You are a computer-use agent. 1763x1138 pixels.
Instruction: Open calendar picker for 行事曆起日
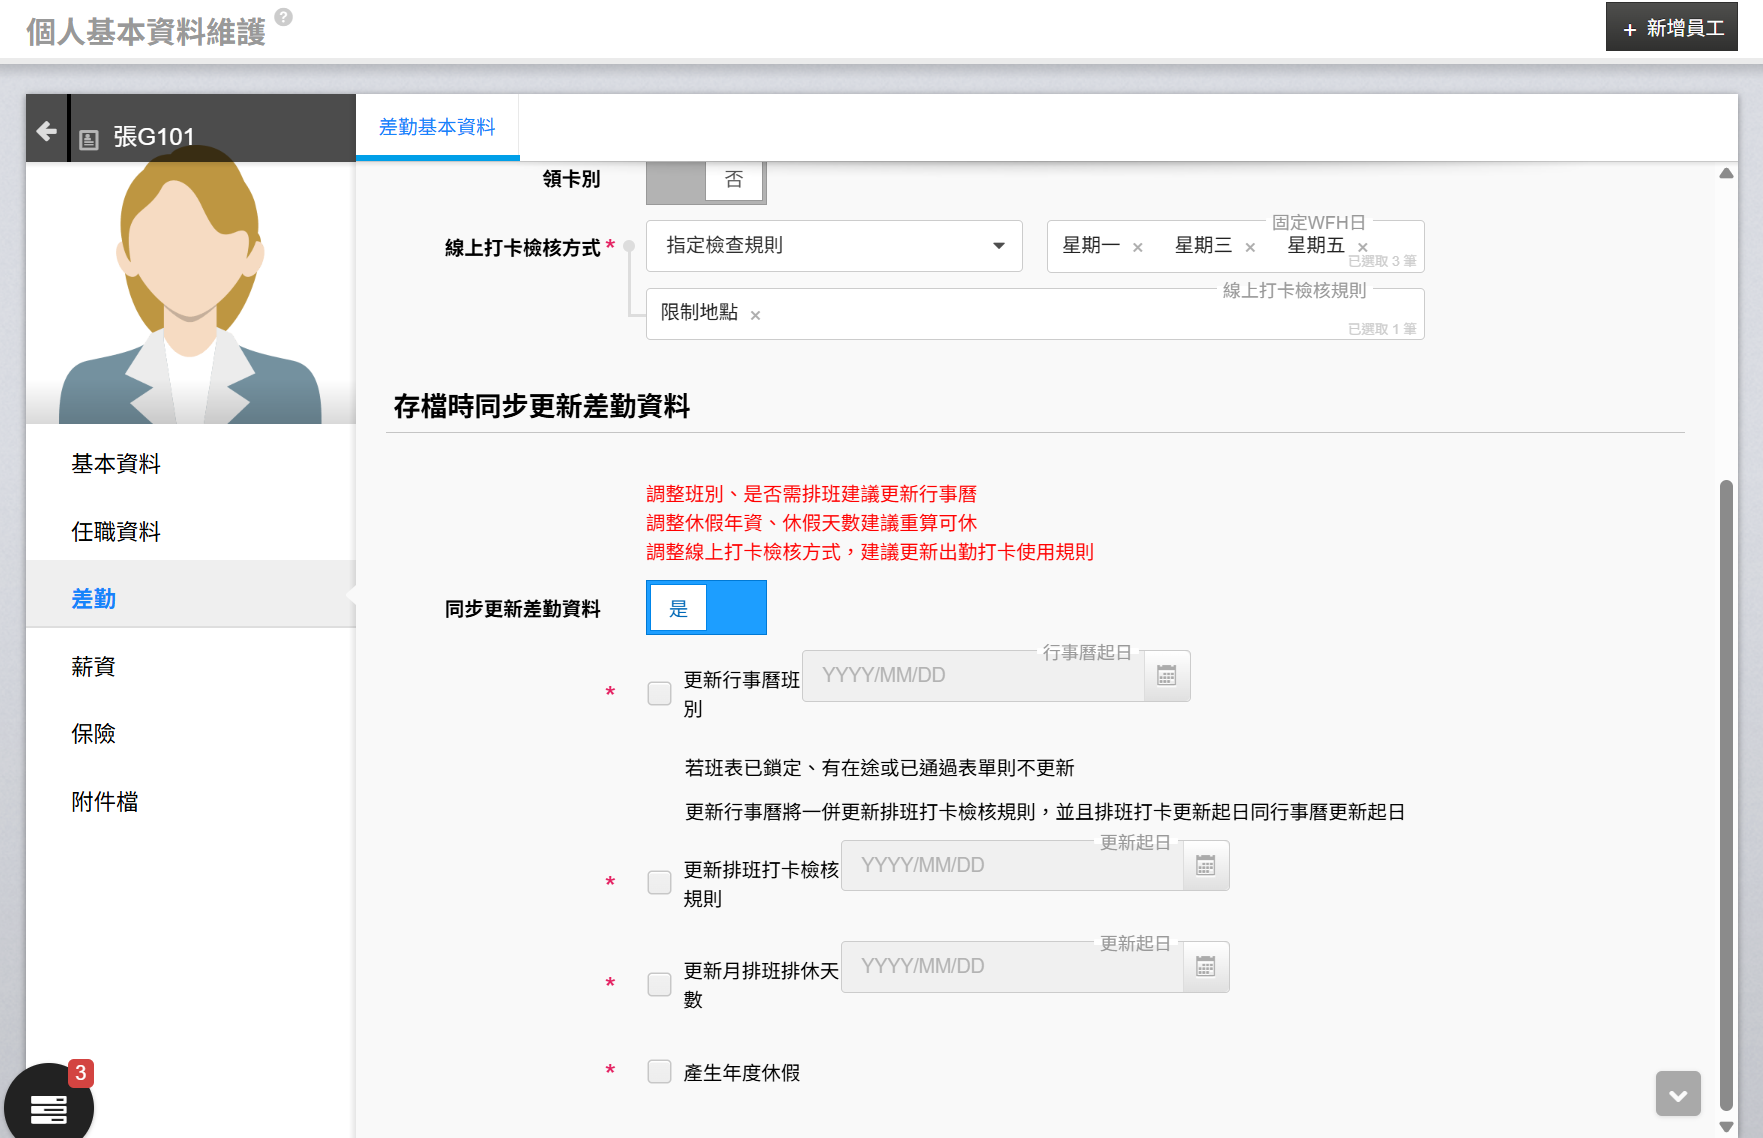1166,676
